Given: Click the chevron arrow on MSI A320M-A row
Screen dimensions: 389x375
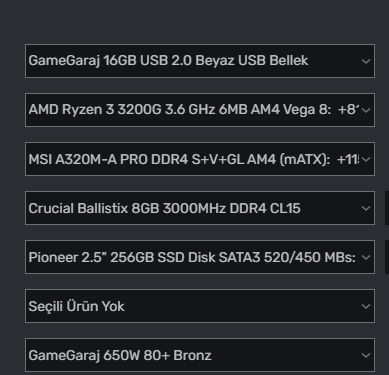Looking at the screenshot, I should (366, 159).
